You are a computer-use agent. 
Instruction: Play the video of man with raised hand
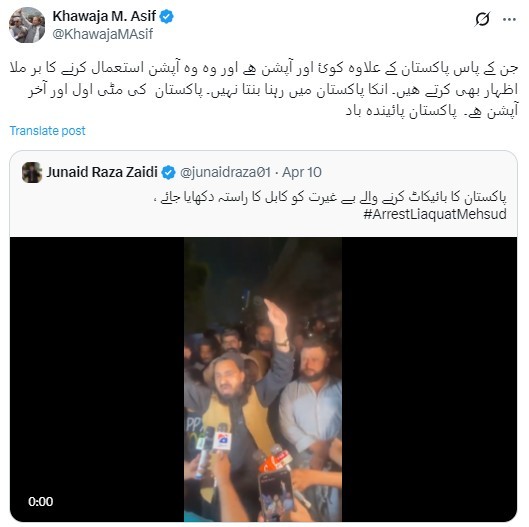263,380
